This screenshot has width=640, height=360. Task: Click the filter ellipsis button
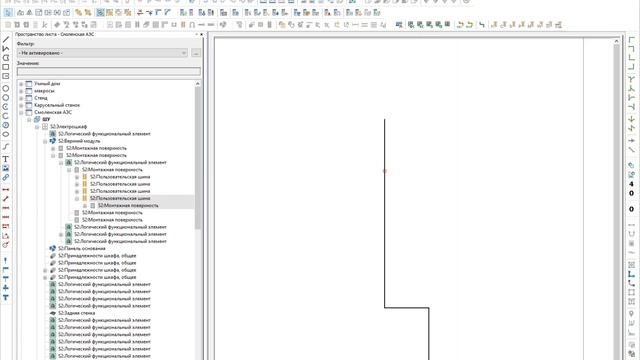196,53
